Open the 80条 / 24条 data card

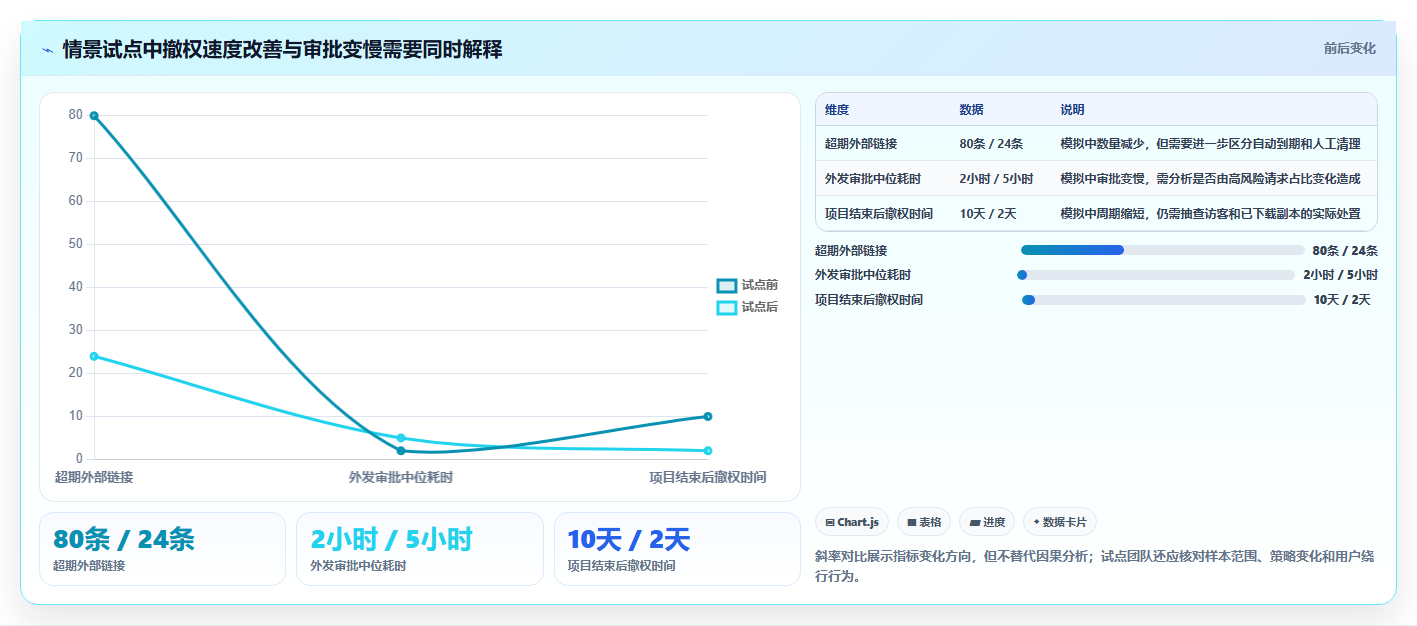(163, 549)
